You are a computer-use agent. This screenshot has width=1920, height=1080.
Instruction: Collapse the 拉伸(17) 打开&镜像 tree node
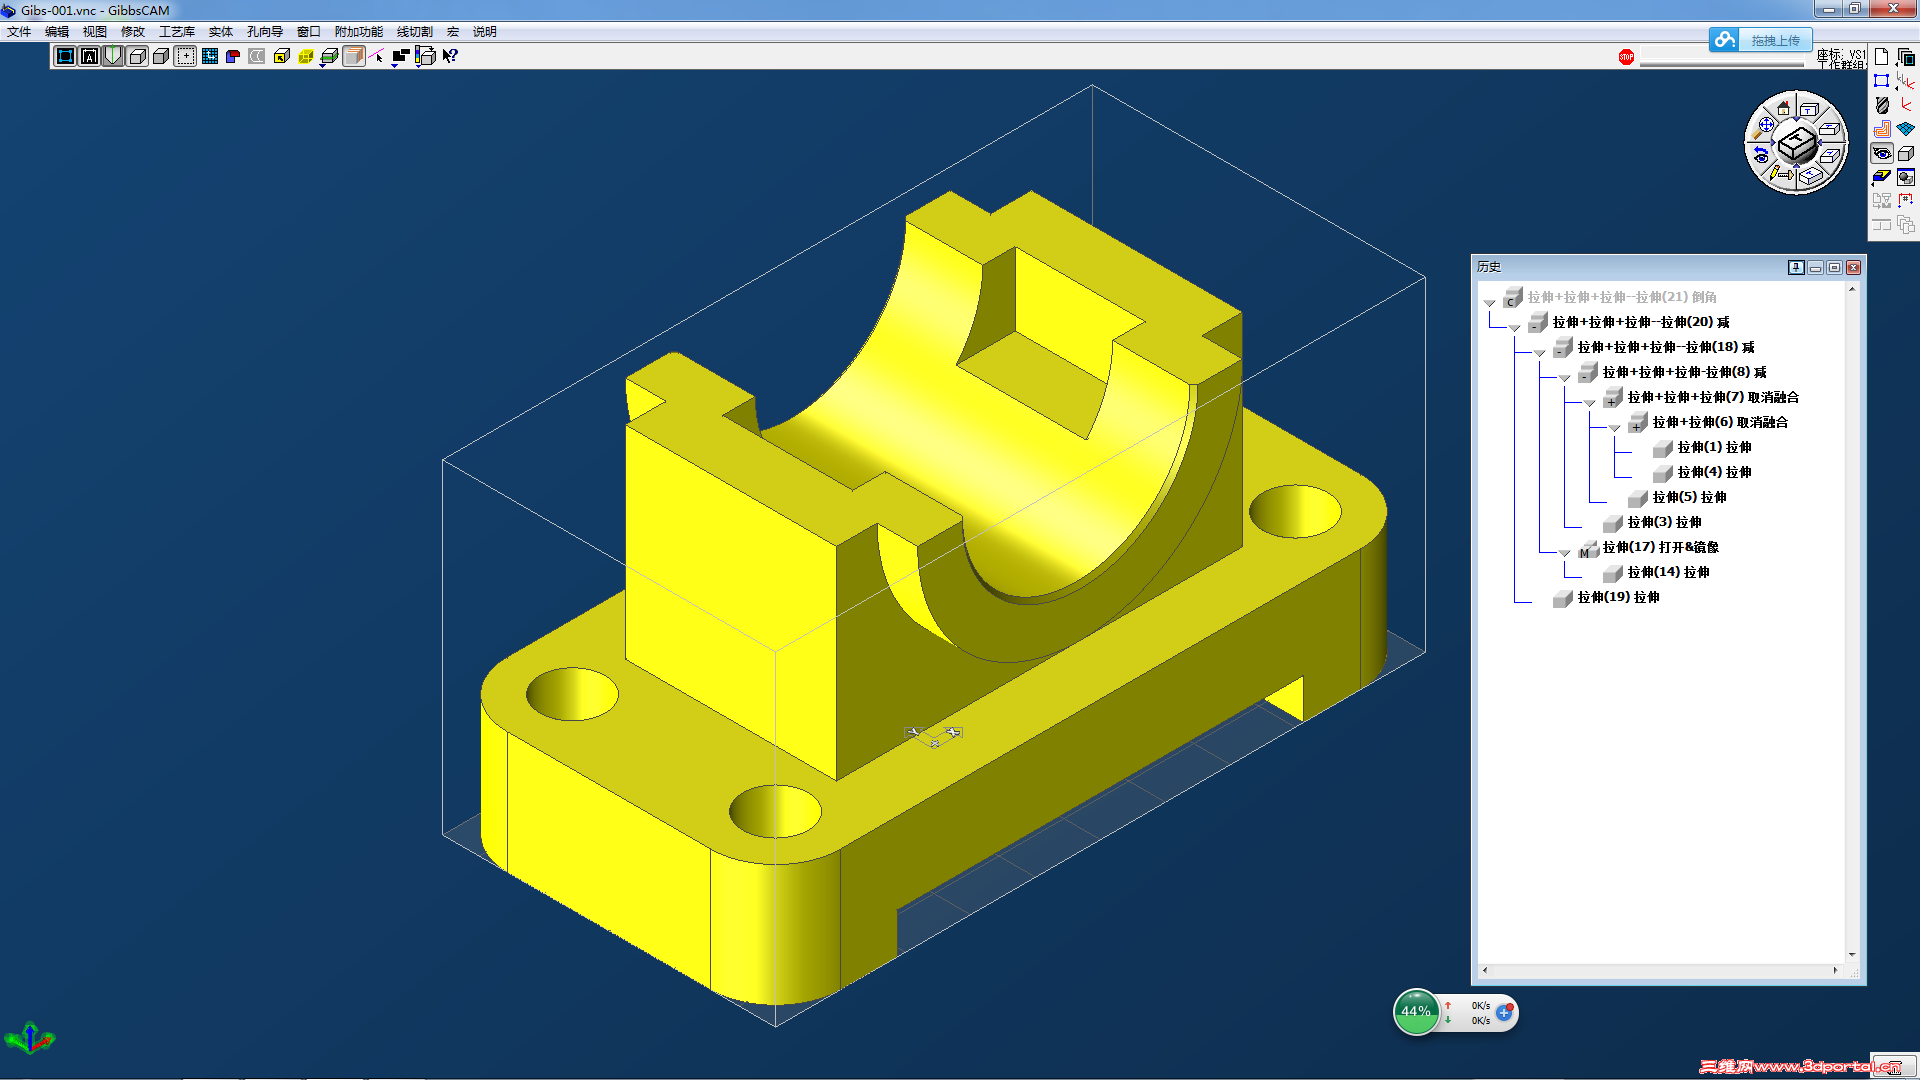click(x=1564, y=552)
